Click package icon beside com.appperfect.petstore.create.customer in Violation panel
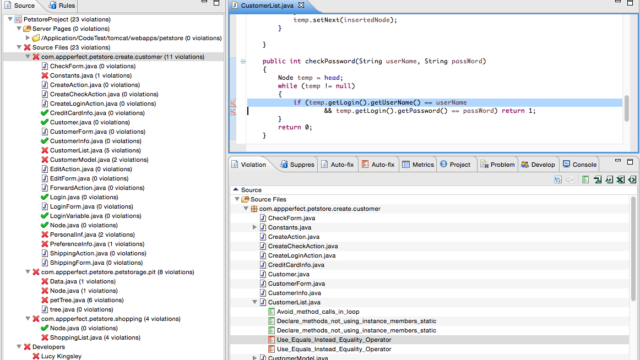Image resolution: width=640 pixels, height=360 pixels. [254, 209]
